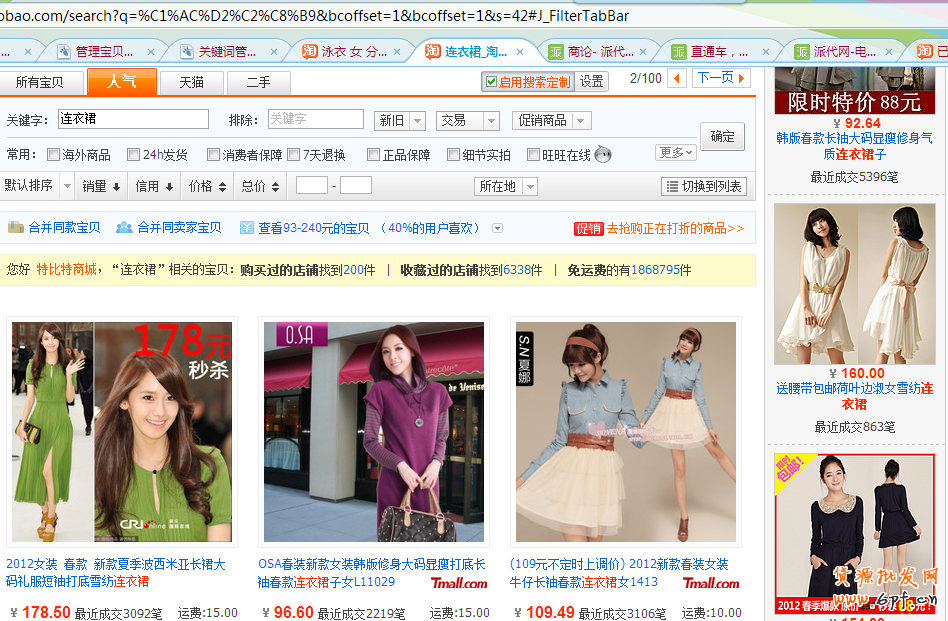This screenshot has width=948, height=621.
Task: Click the maximum price input box
Action: coord(356,186)
